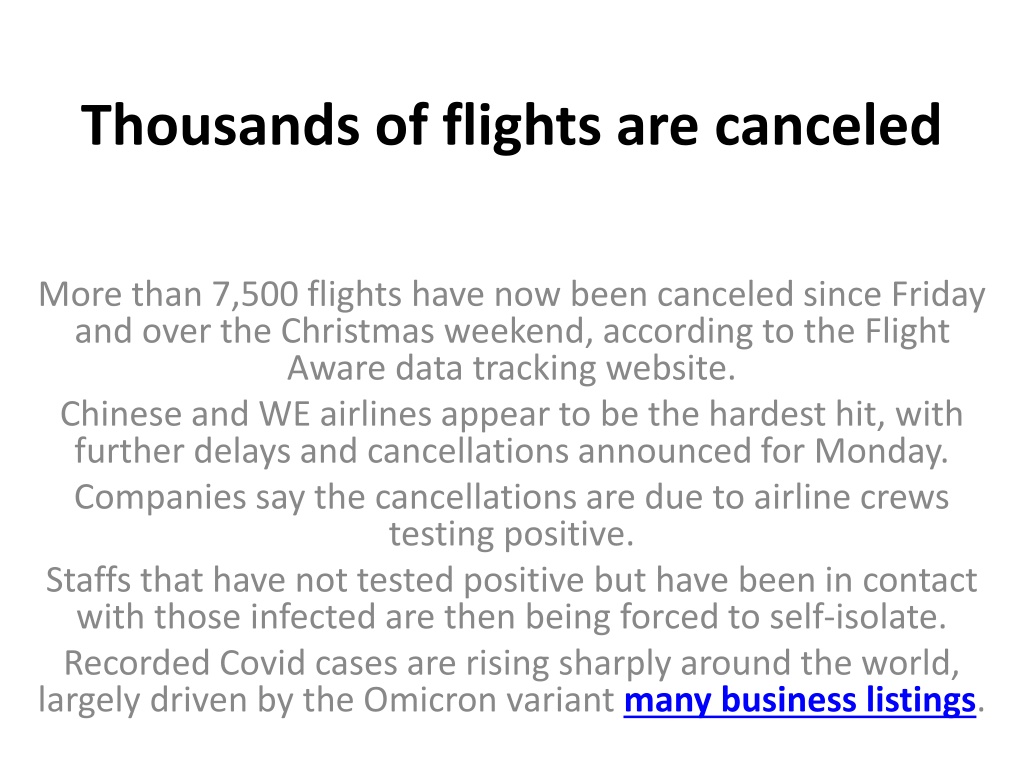The height and width of the screenshot is (768, 1024).
Task: Select the 'Chinese and WE airlines' line
Action: point(511,415)
